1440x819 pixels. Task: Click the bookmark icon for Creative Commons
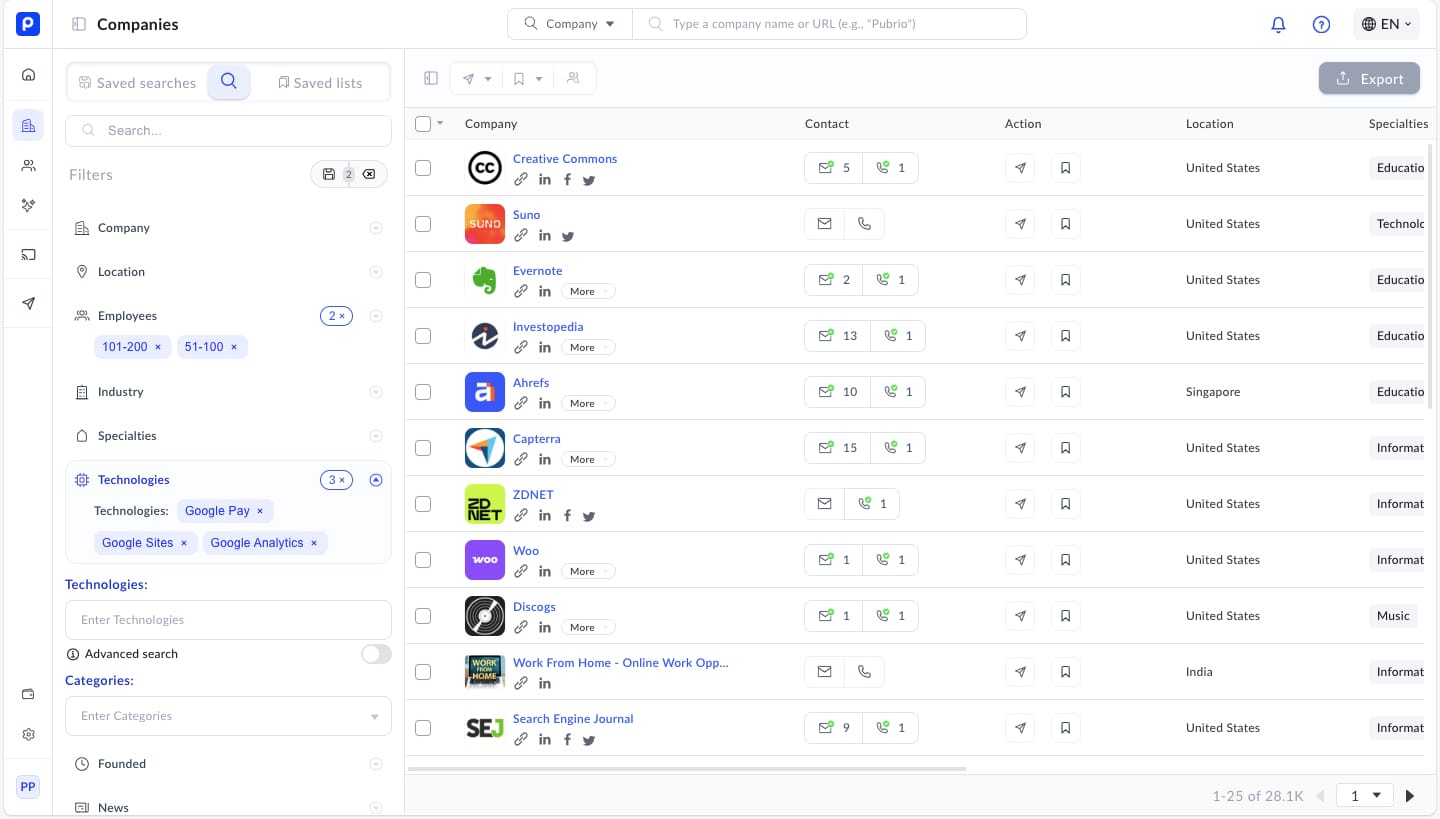pyautogui.click(x=1065, y=168)
